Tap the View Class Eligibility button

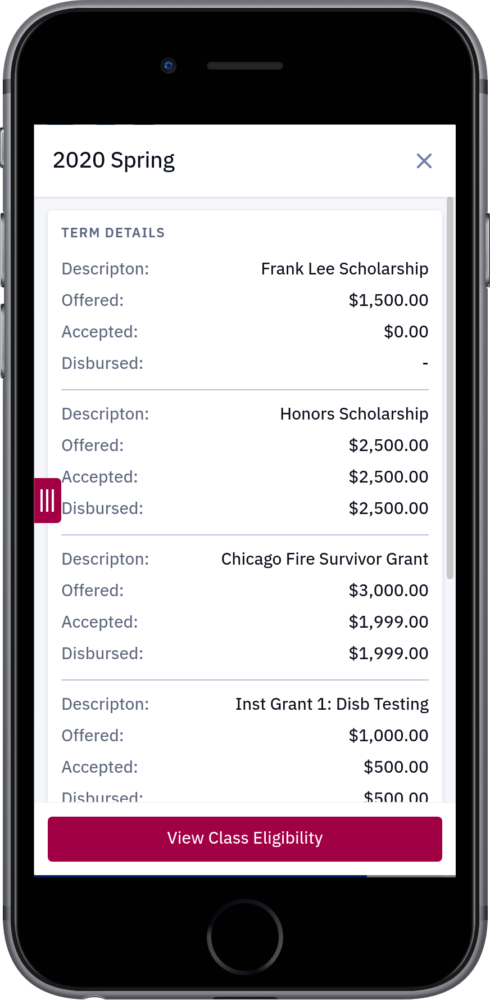pos(245,839)
